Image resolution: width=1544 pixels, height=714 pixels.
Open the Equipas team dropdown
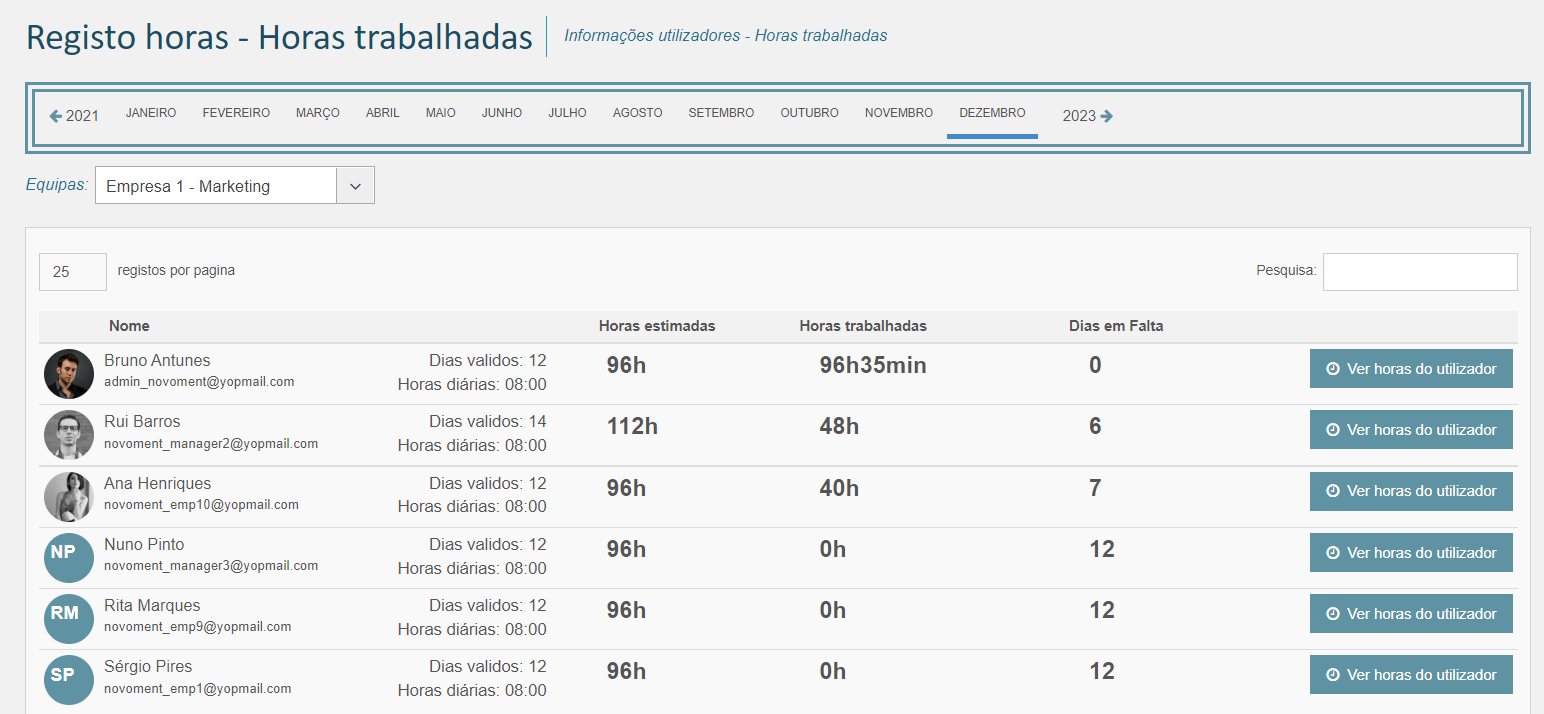217,186
